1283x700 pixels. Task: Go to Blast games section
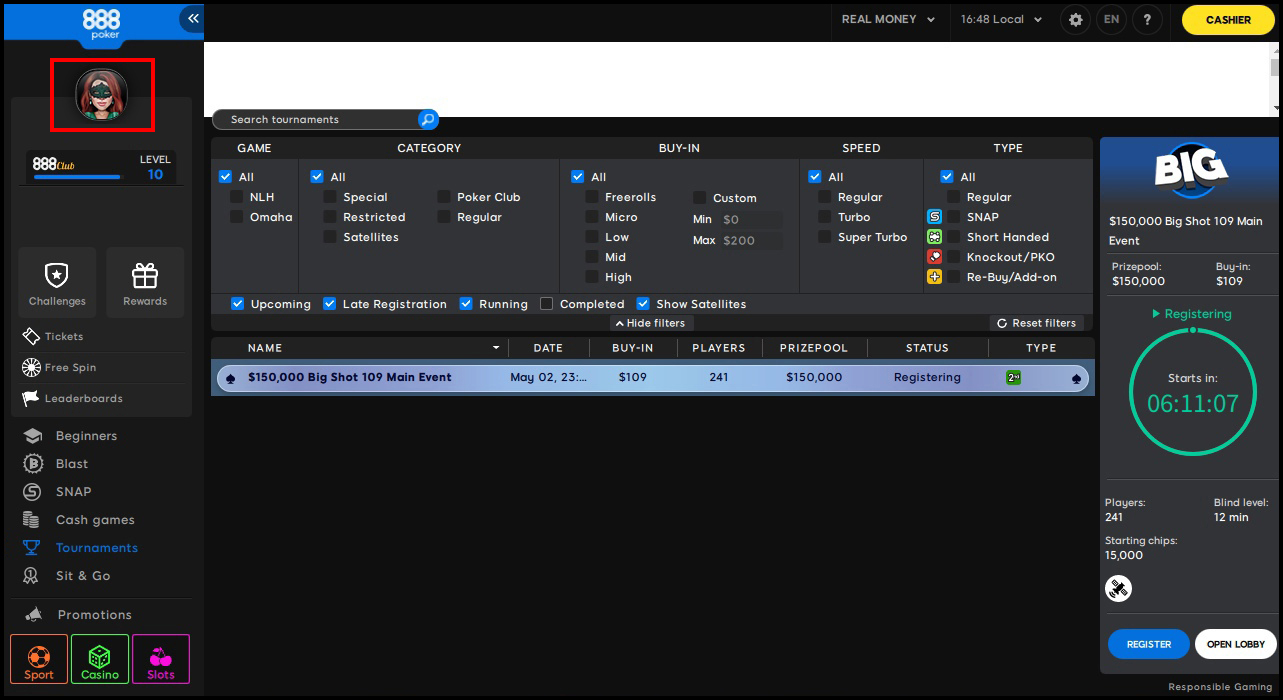[x=57, y=464]
